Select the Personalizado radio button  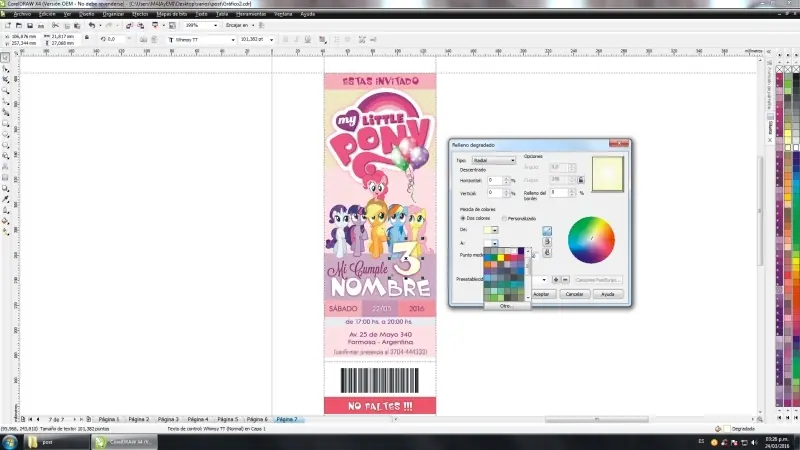coord(504,218)
